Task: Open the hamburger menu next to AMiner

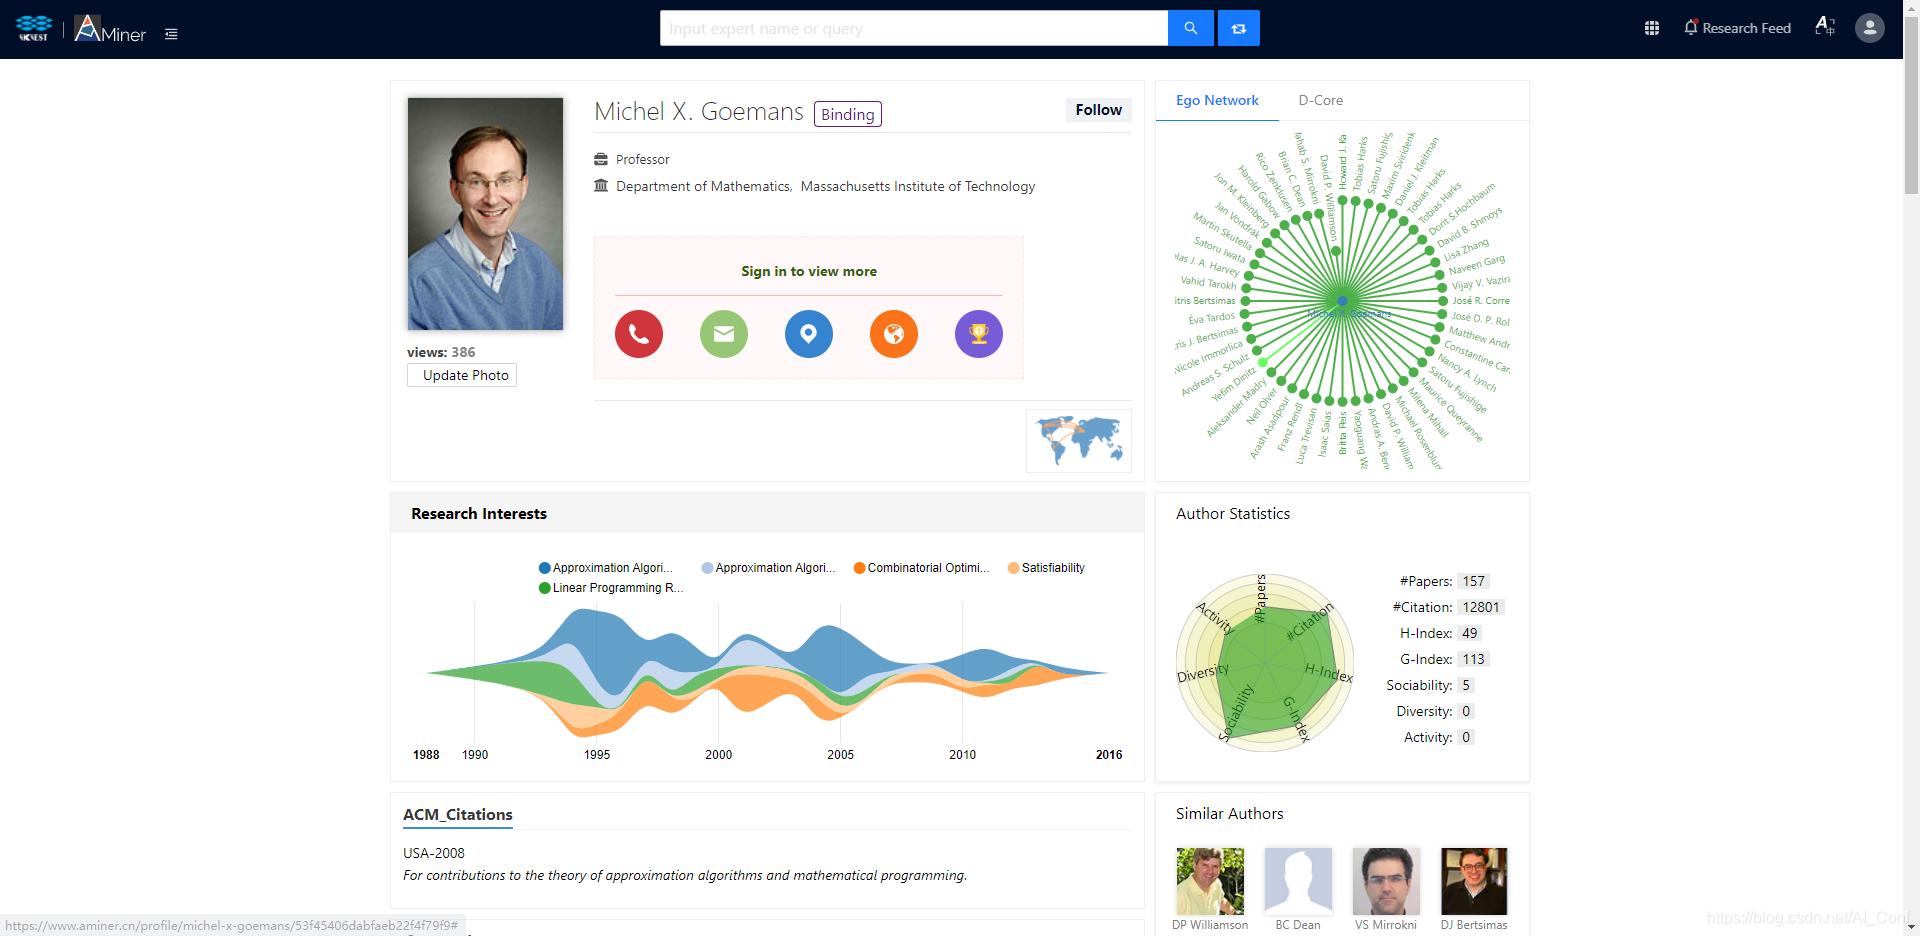Action: pos(171,34)
